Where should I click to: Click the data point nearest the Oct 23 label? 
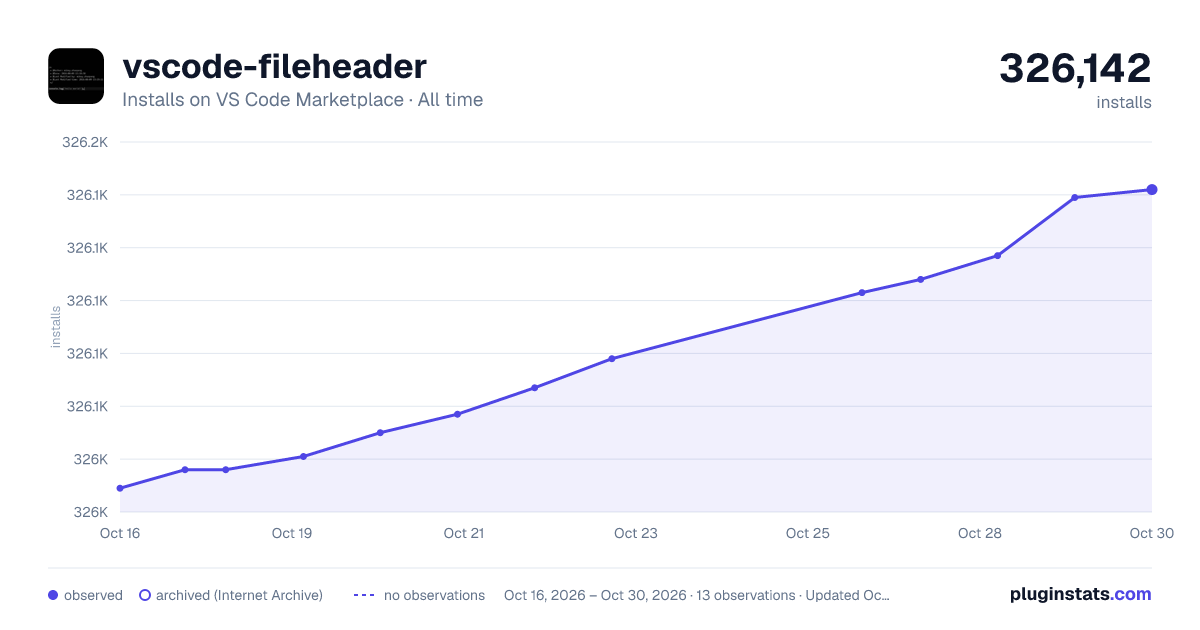click(x=611, y=358)
